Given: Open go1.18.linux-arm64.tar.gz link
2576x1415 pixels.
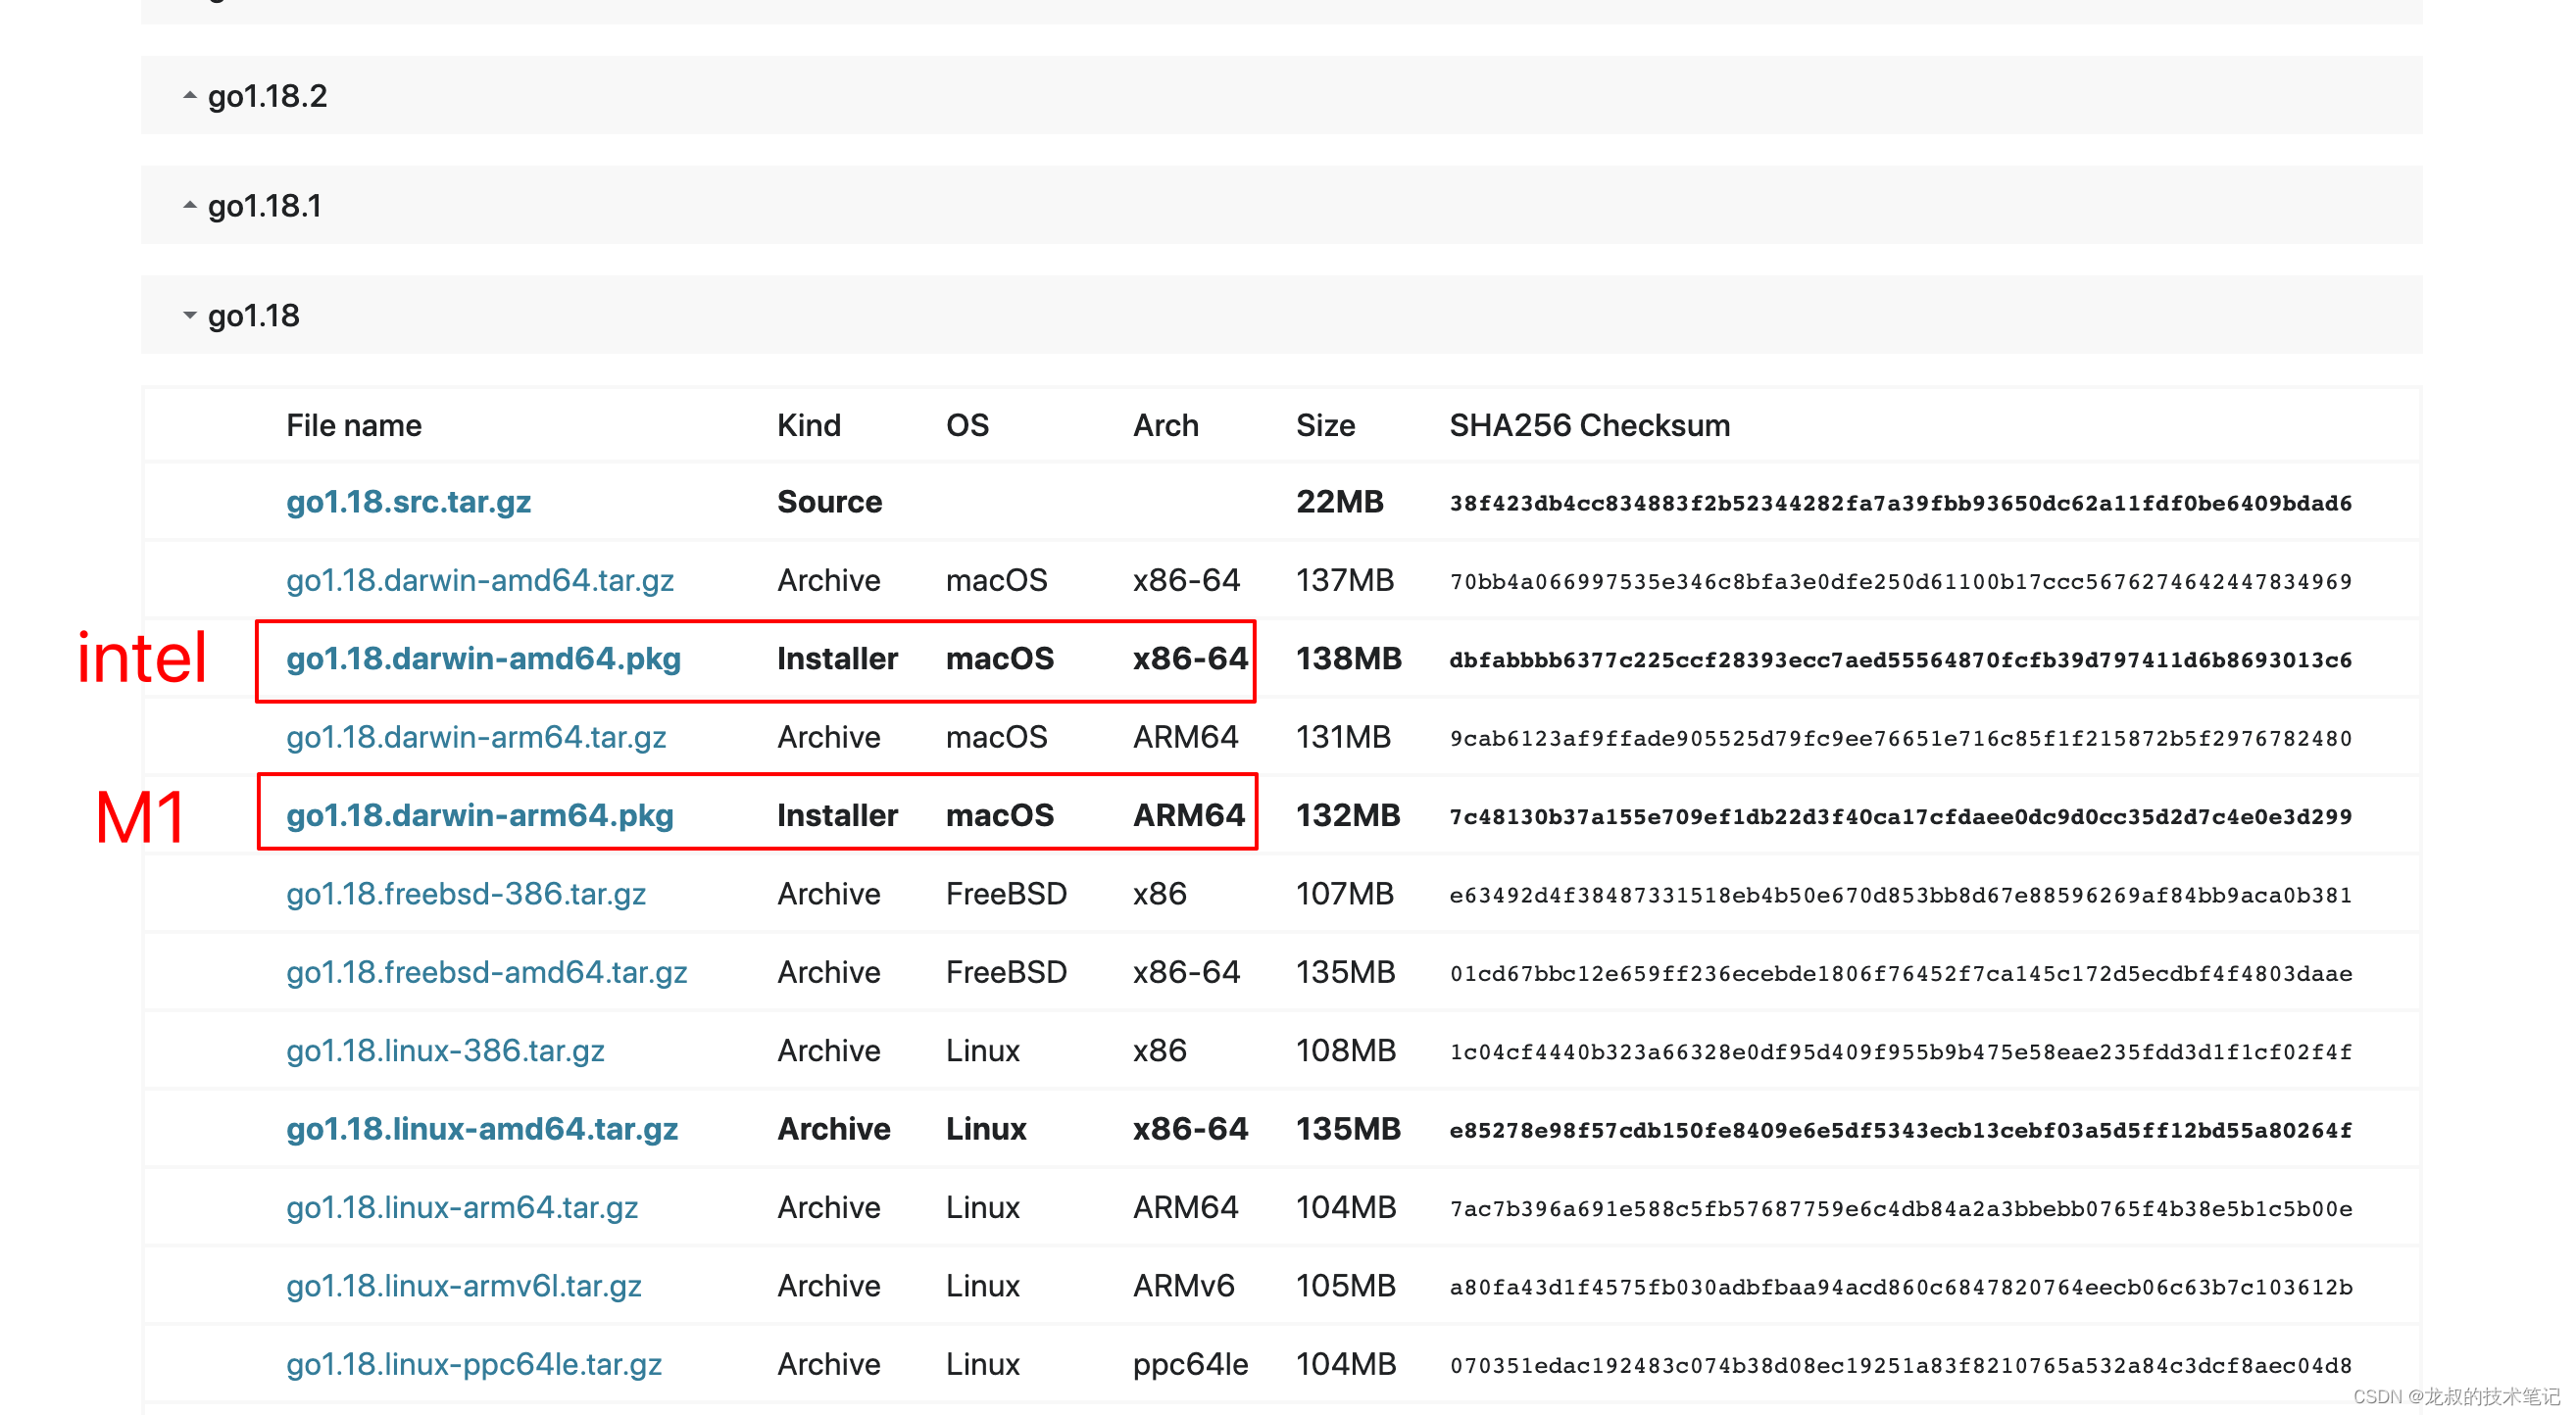Looking at the screenshot, I should [462, 1208].
